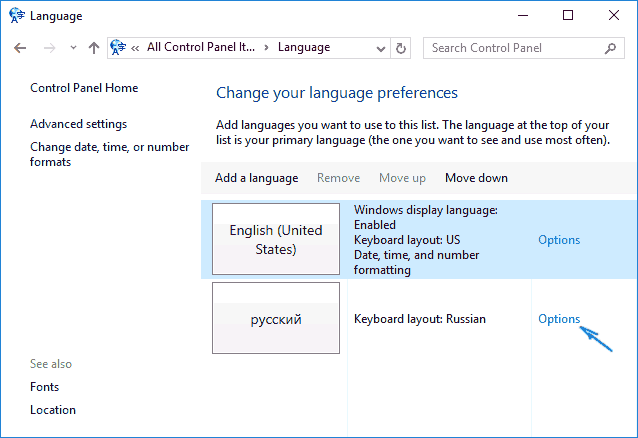638x438 pixels.
Task: Maximize the Language window
Action: click(568, 15)
